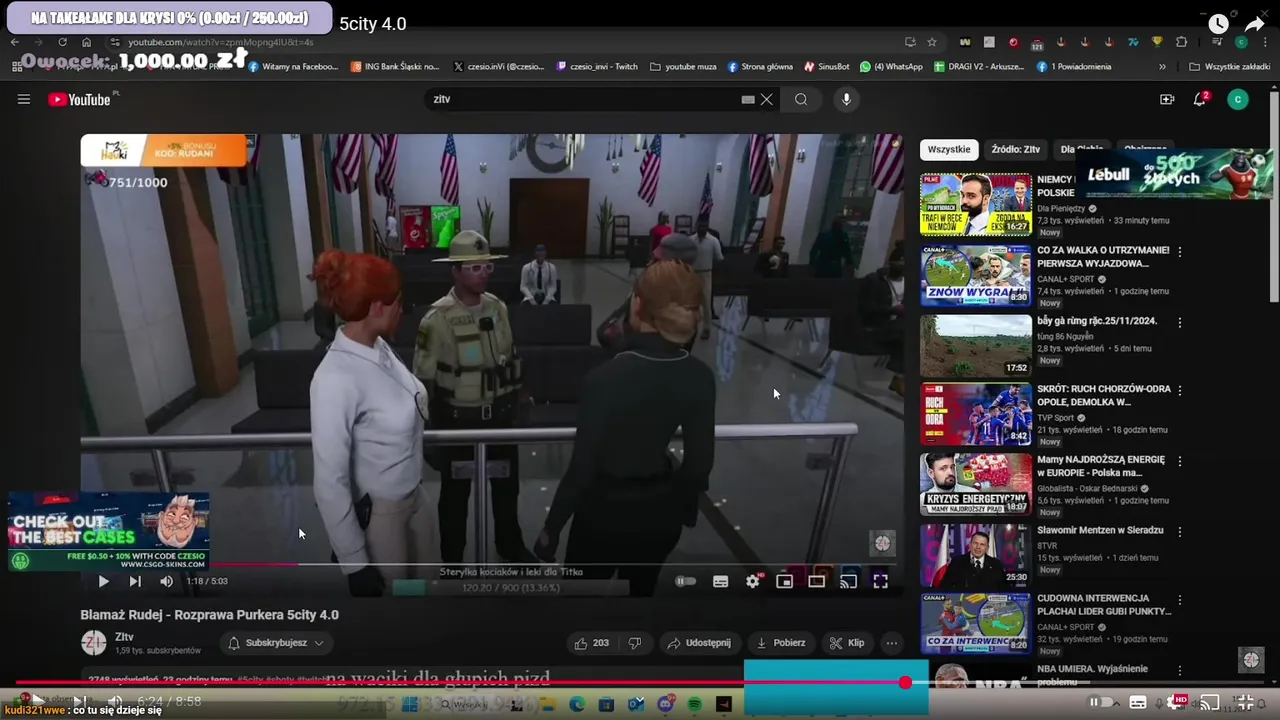Viewport: 1280px width, 720px height.
Task: Open inner player settings gear
Action: click(752, 581)
